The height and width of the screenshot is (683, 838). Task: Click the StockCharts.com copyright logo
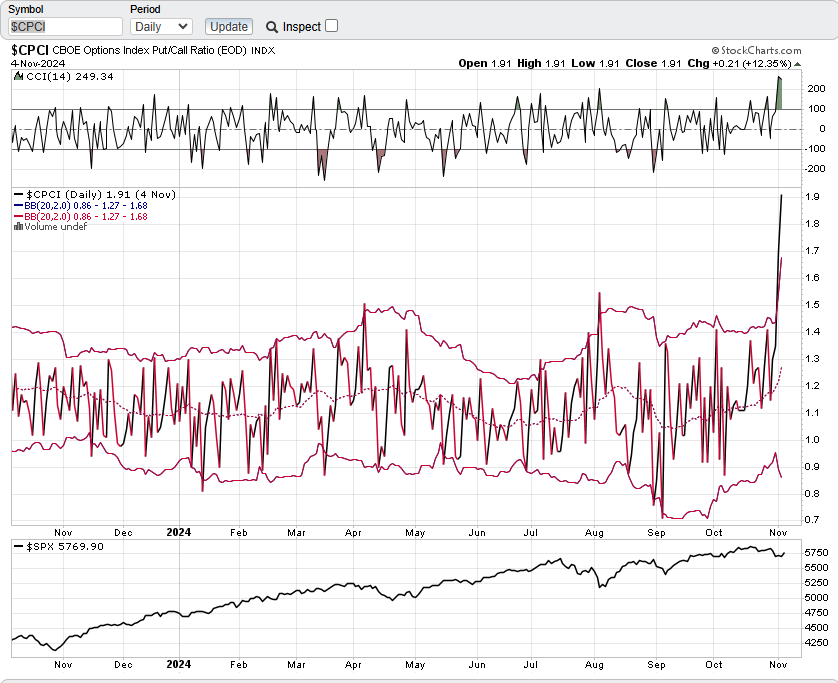pos(756,50)
